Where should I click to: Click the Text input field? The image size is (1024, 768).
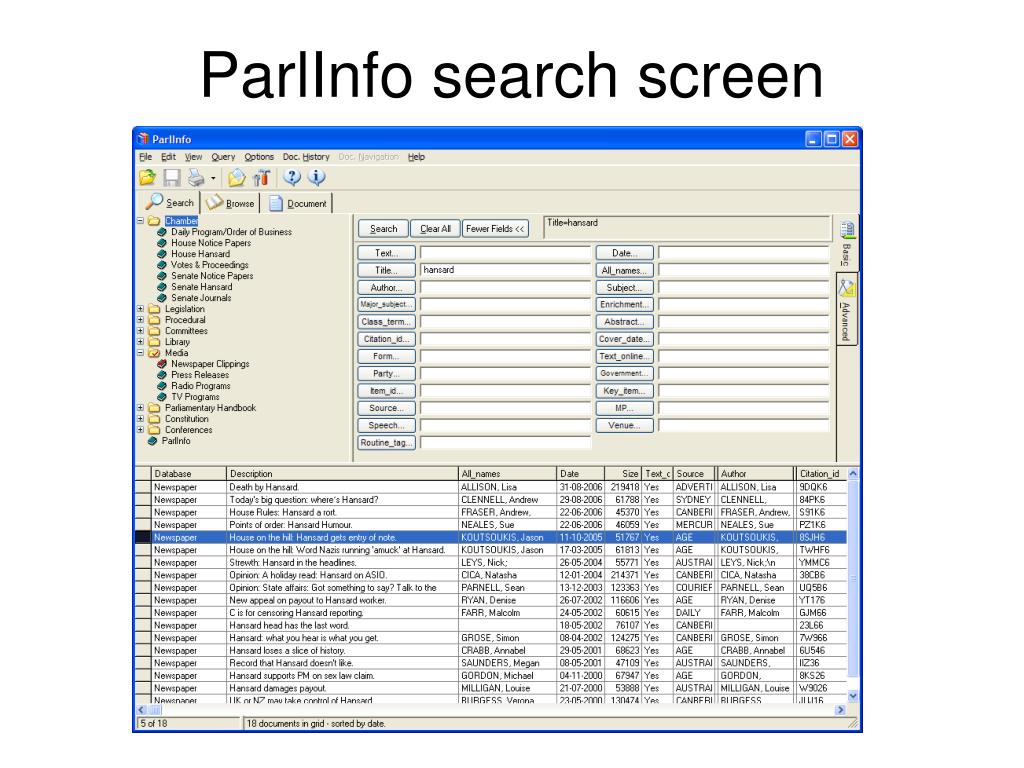click(505, 253)
